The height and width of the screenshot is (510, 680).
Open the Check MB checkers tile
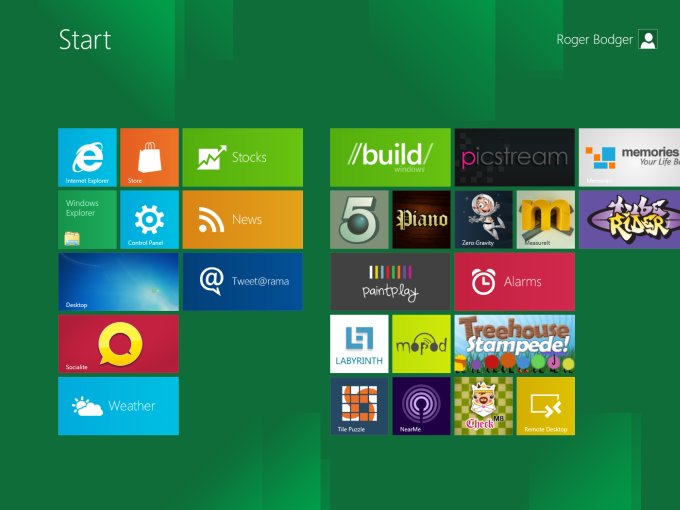coord(484,406)
